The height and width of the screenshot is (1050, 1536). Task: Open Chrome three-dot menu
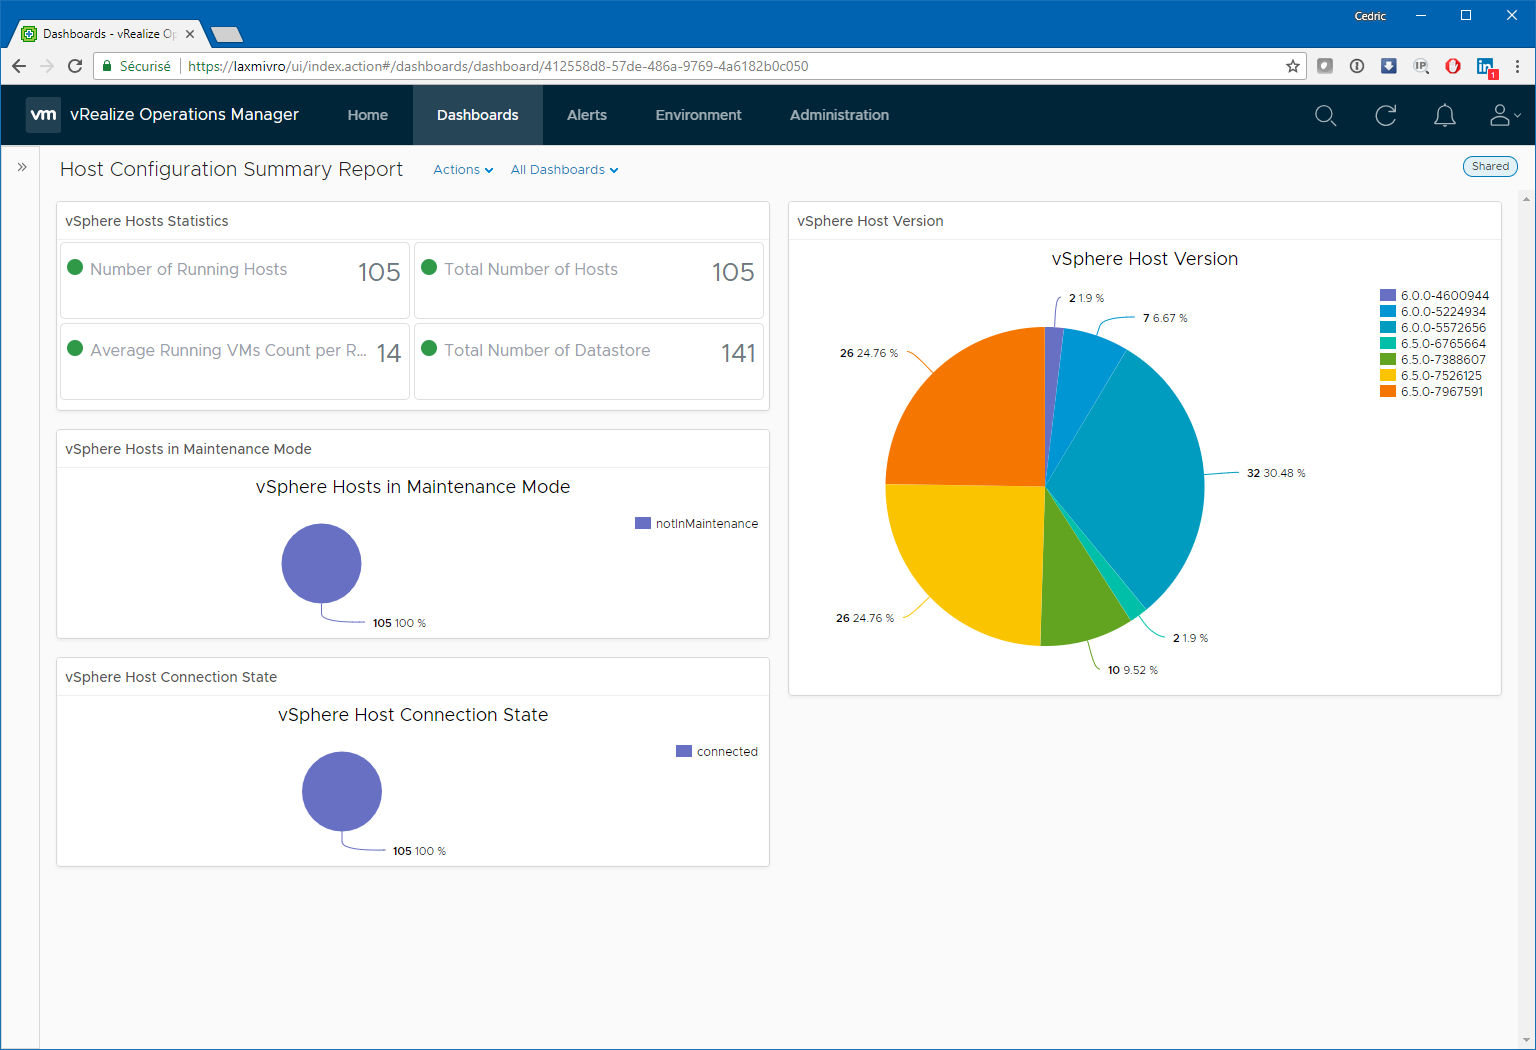(1518, 66)
